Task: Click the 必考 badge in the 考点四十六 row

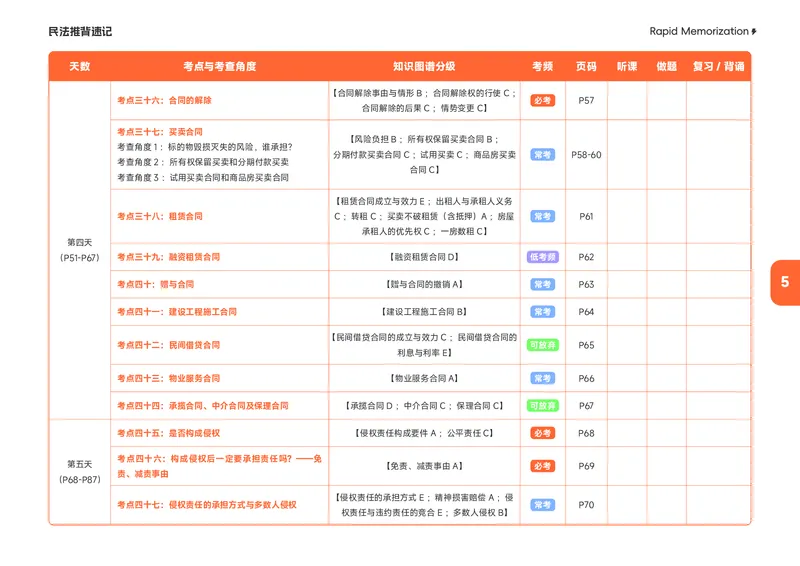Action: 542,466
